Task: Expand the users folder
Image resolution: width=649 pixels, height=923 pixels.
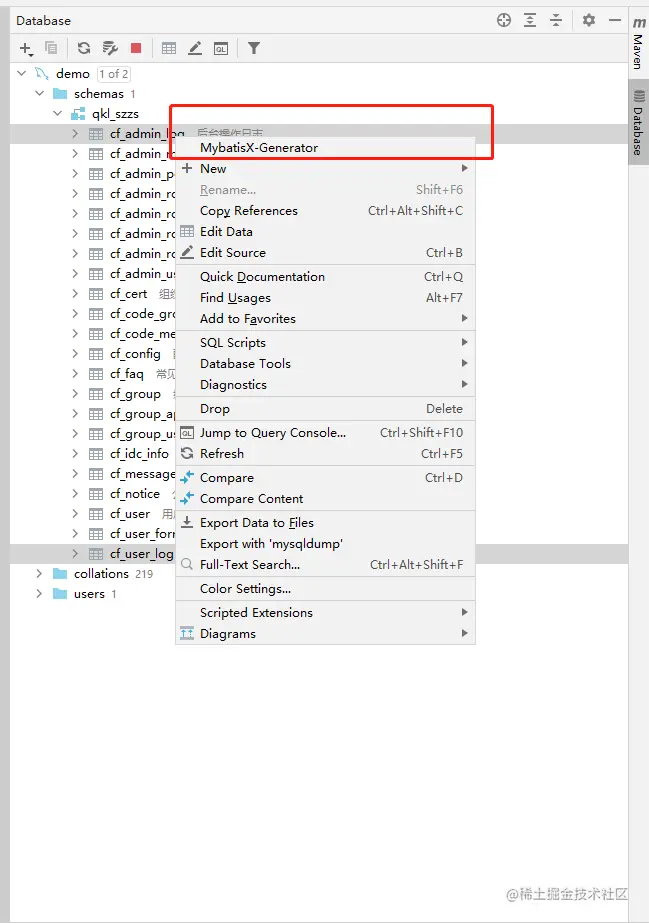Action: point(39,593)
